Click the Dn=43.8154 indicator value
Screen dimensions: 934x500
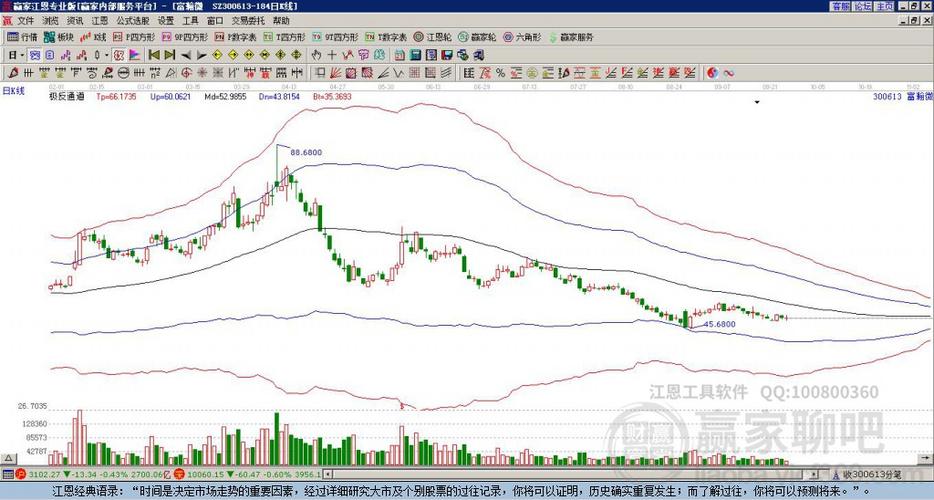(279, 96)
